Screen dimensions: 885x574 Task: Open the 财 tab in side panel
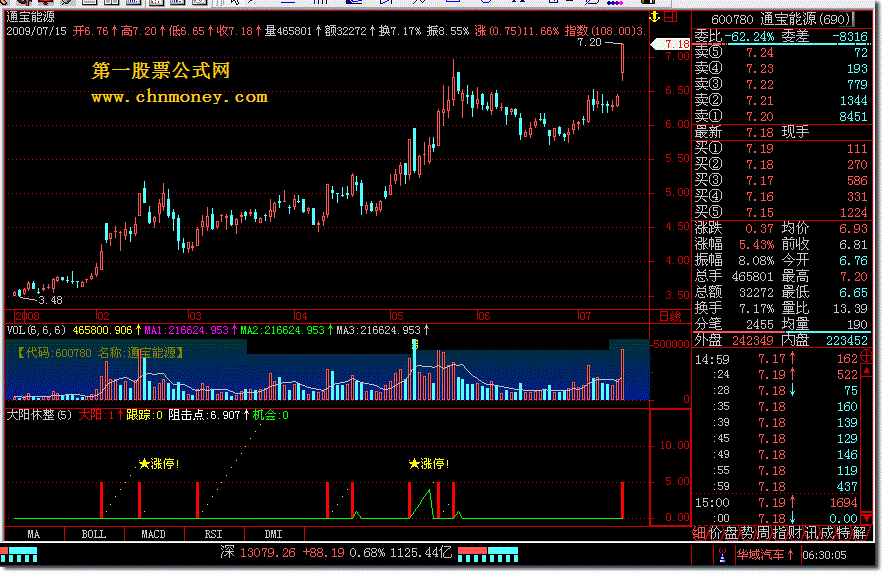click(x=795, y=533)
